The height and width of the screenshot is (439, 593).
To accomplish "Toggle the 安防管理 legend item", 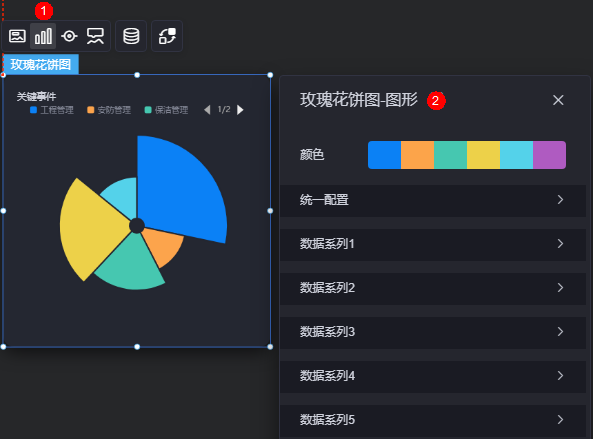I will tap(109, 110).
